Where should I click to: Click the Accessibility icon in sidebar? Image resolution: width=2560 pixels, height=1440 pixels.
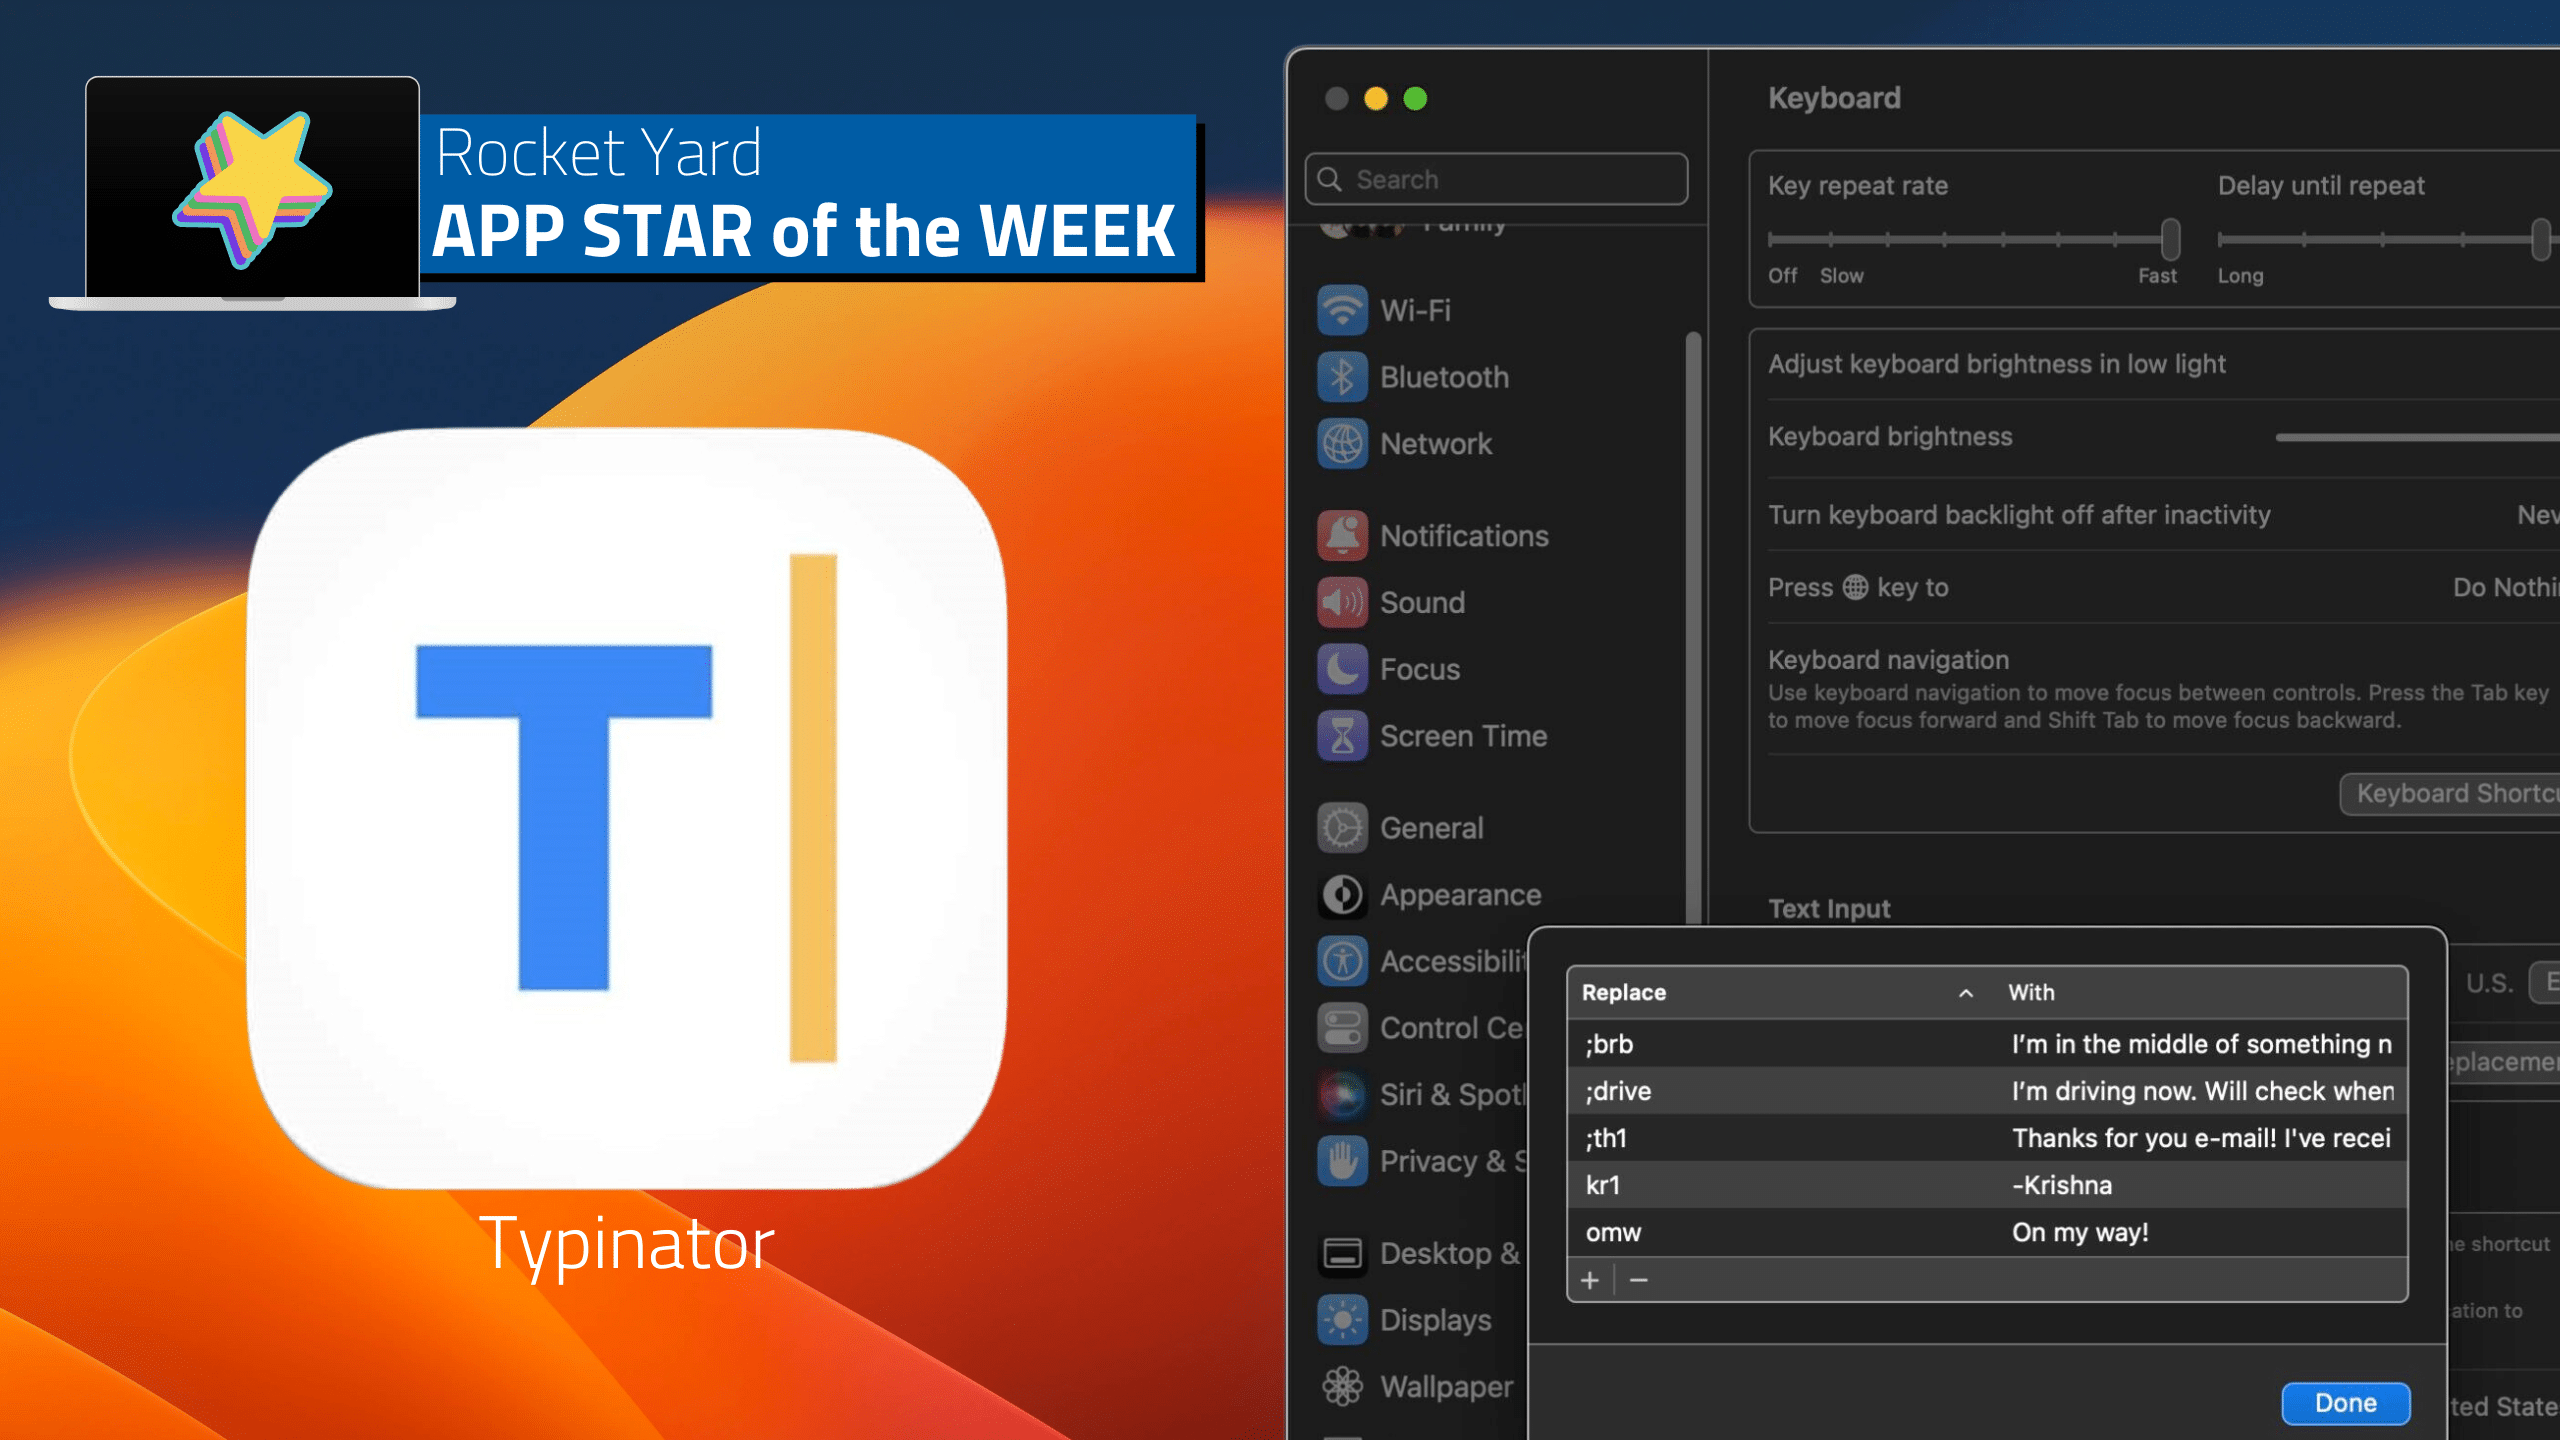tap(1342, 960)
